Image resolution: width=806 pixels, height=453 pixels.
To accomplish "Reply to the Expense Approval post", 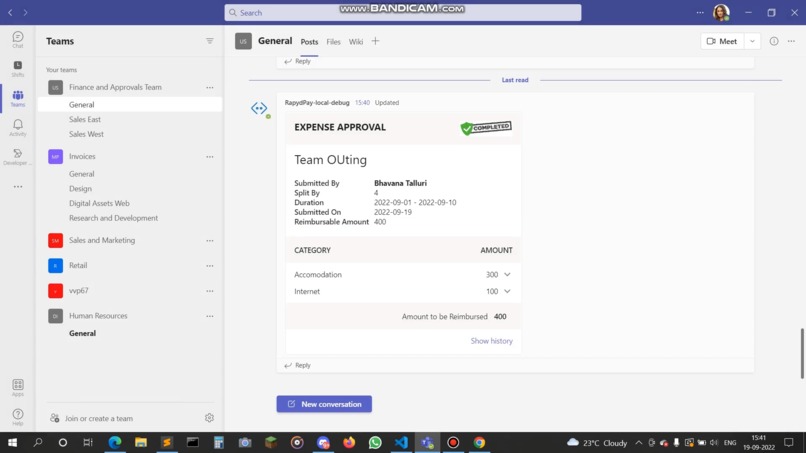I will point(298,365).
